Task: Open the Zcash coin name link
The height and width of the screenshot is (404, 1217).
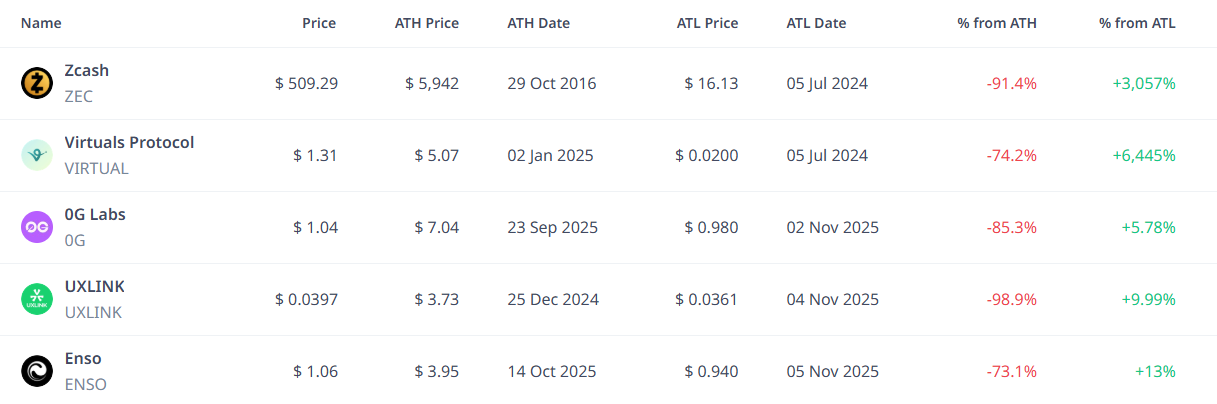Action: [x=87, y=71]
